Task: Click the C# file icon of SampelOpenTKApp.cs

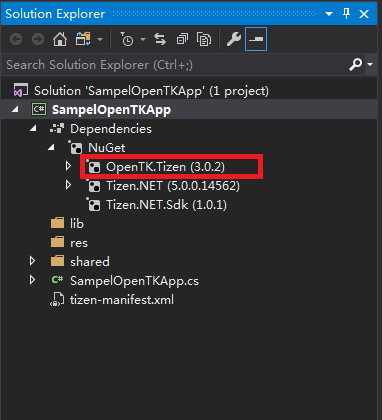Action: click(x=57, y=280)
